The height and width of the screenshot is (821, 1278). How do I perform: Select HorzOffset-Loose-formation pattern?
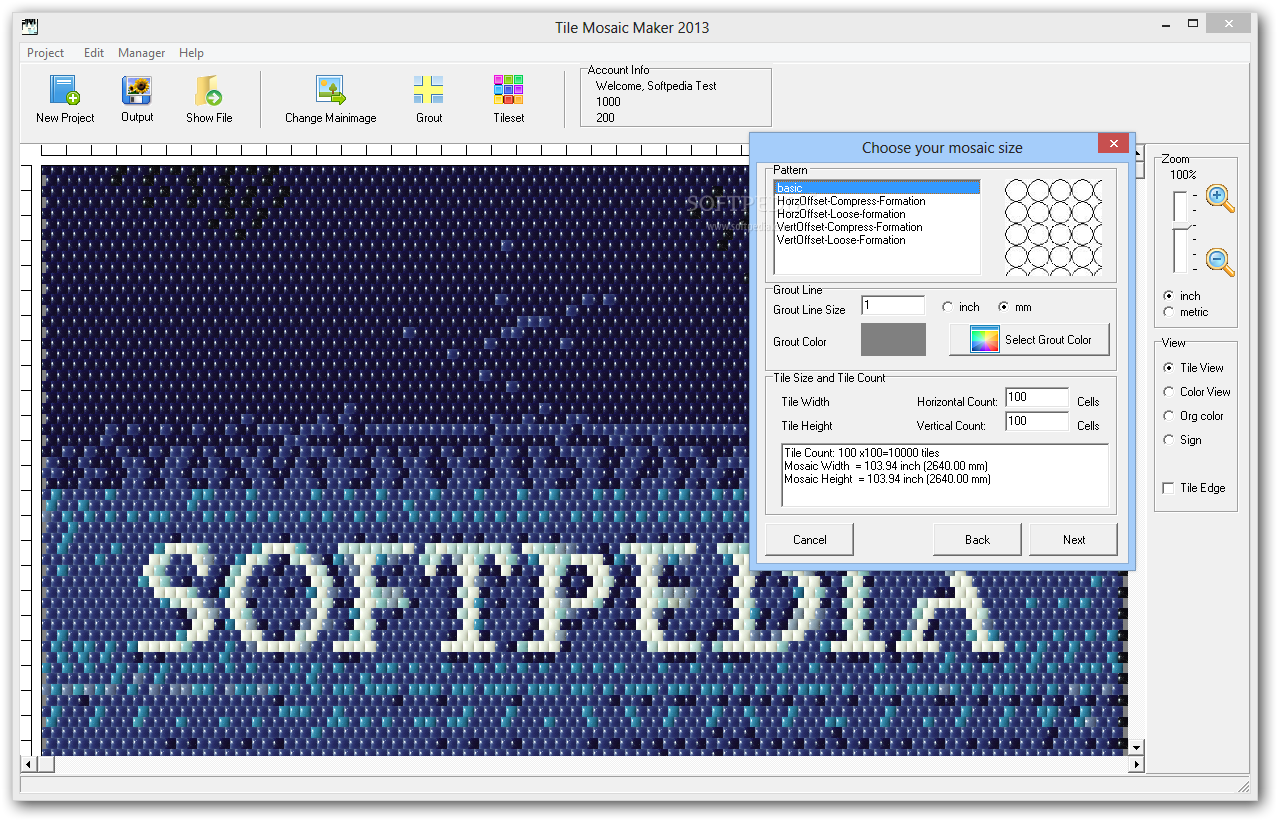[x=841, y=214]
